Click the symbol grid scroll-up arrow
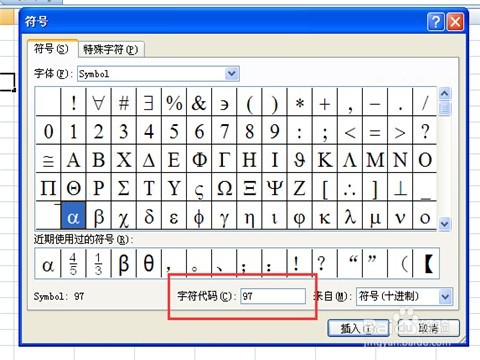 pyautogui.click(x=445, y=94)
